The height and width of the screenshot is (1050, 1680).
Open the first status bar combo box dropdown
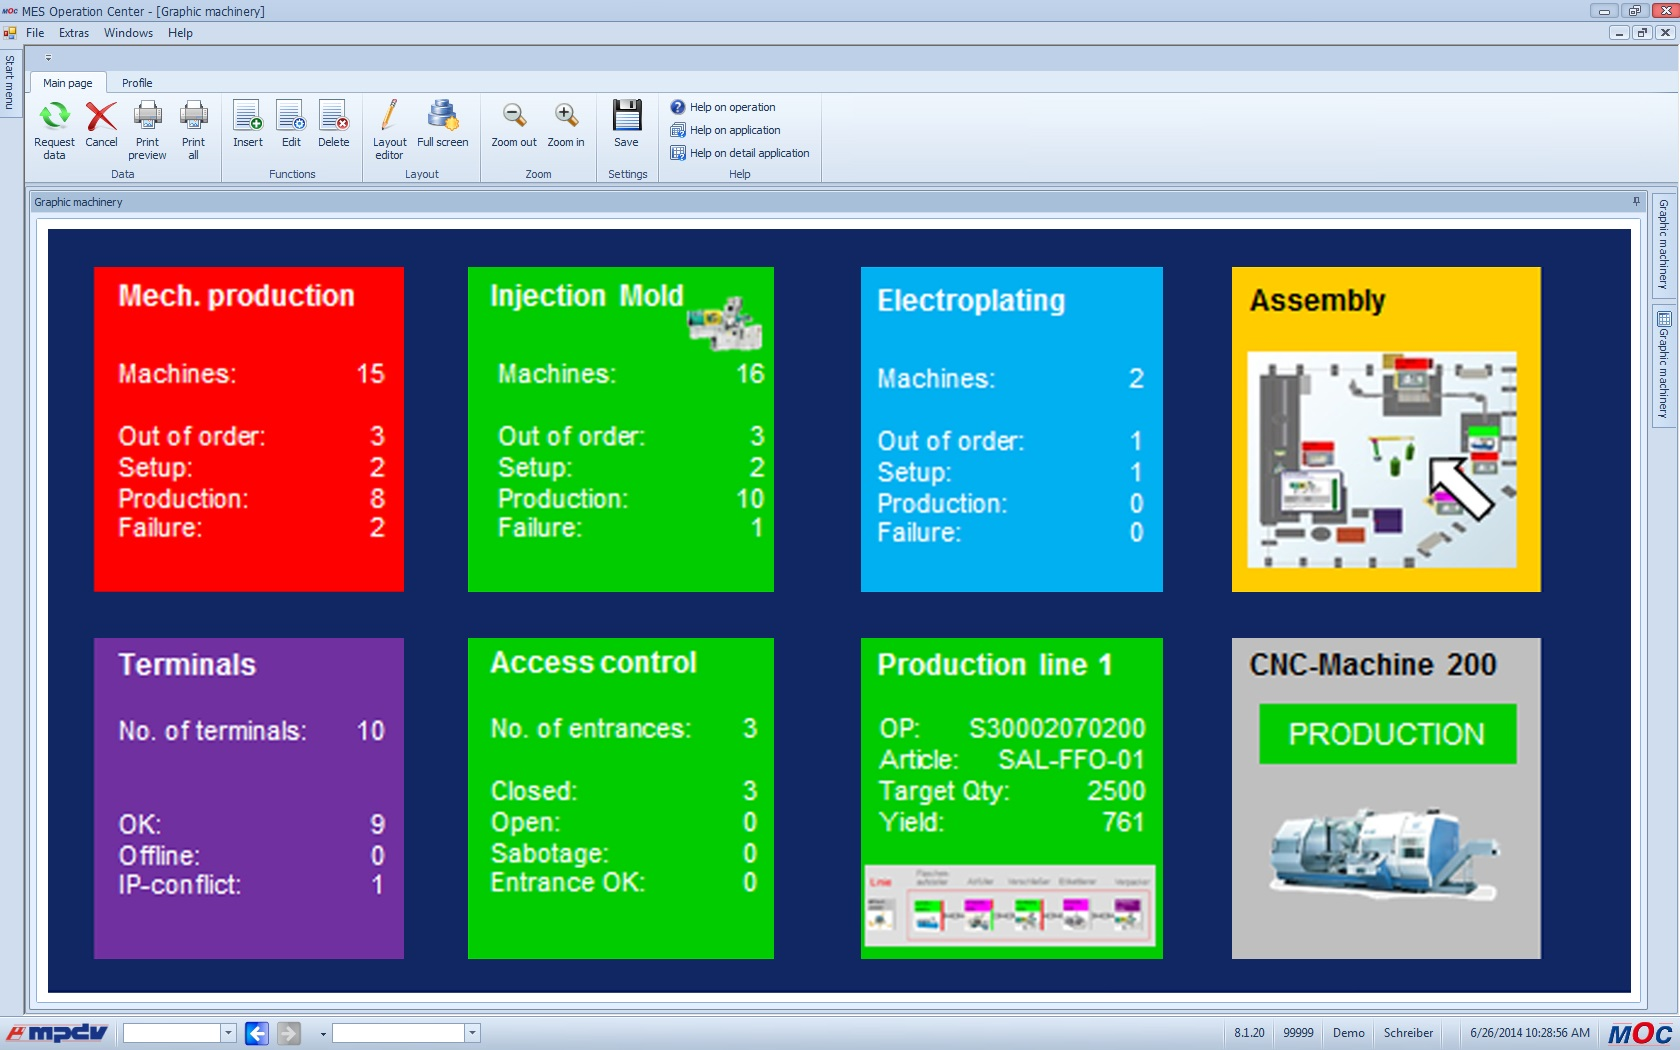(228, 1033)
